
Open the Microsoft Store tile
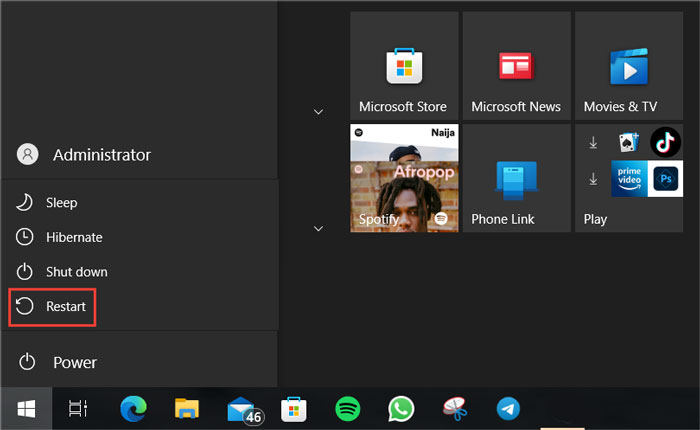404,66
